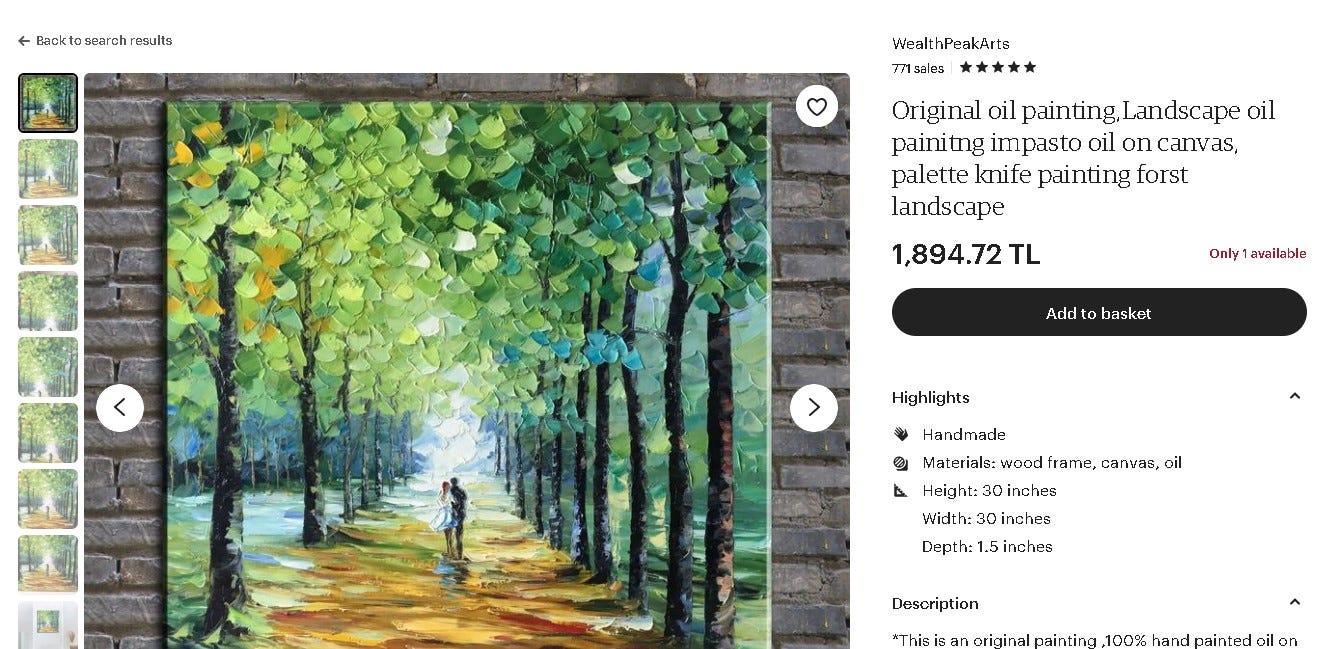Collapse the Highlights section chevron
The width and height of the screenshot is (1327, 649).
tap(1295, 397)
